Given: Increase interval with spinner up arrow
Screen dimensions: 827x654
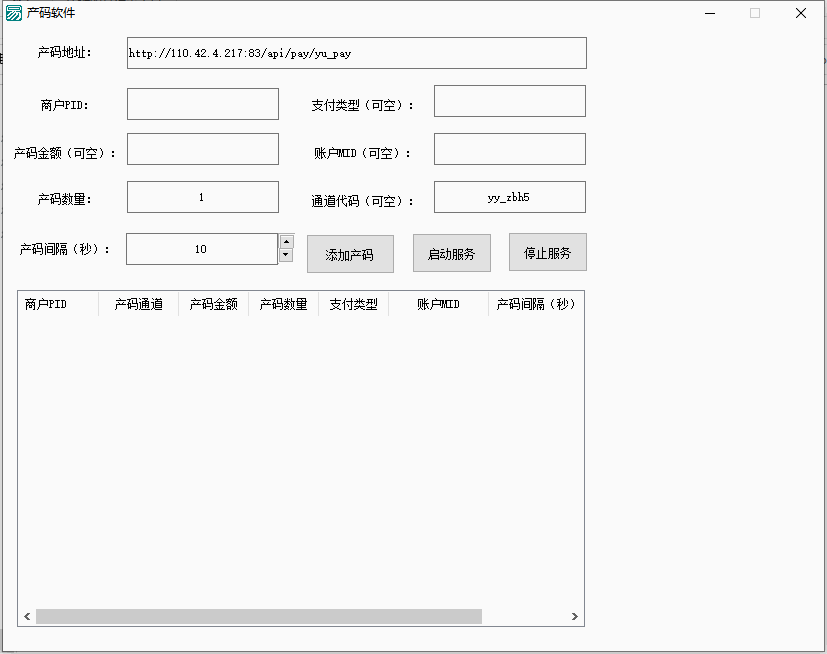Looking at the screenshot, I should pos(286,241).
